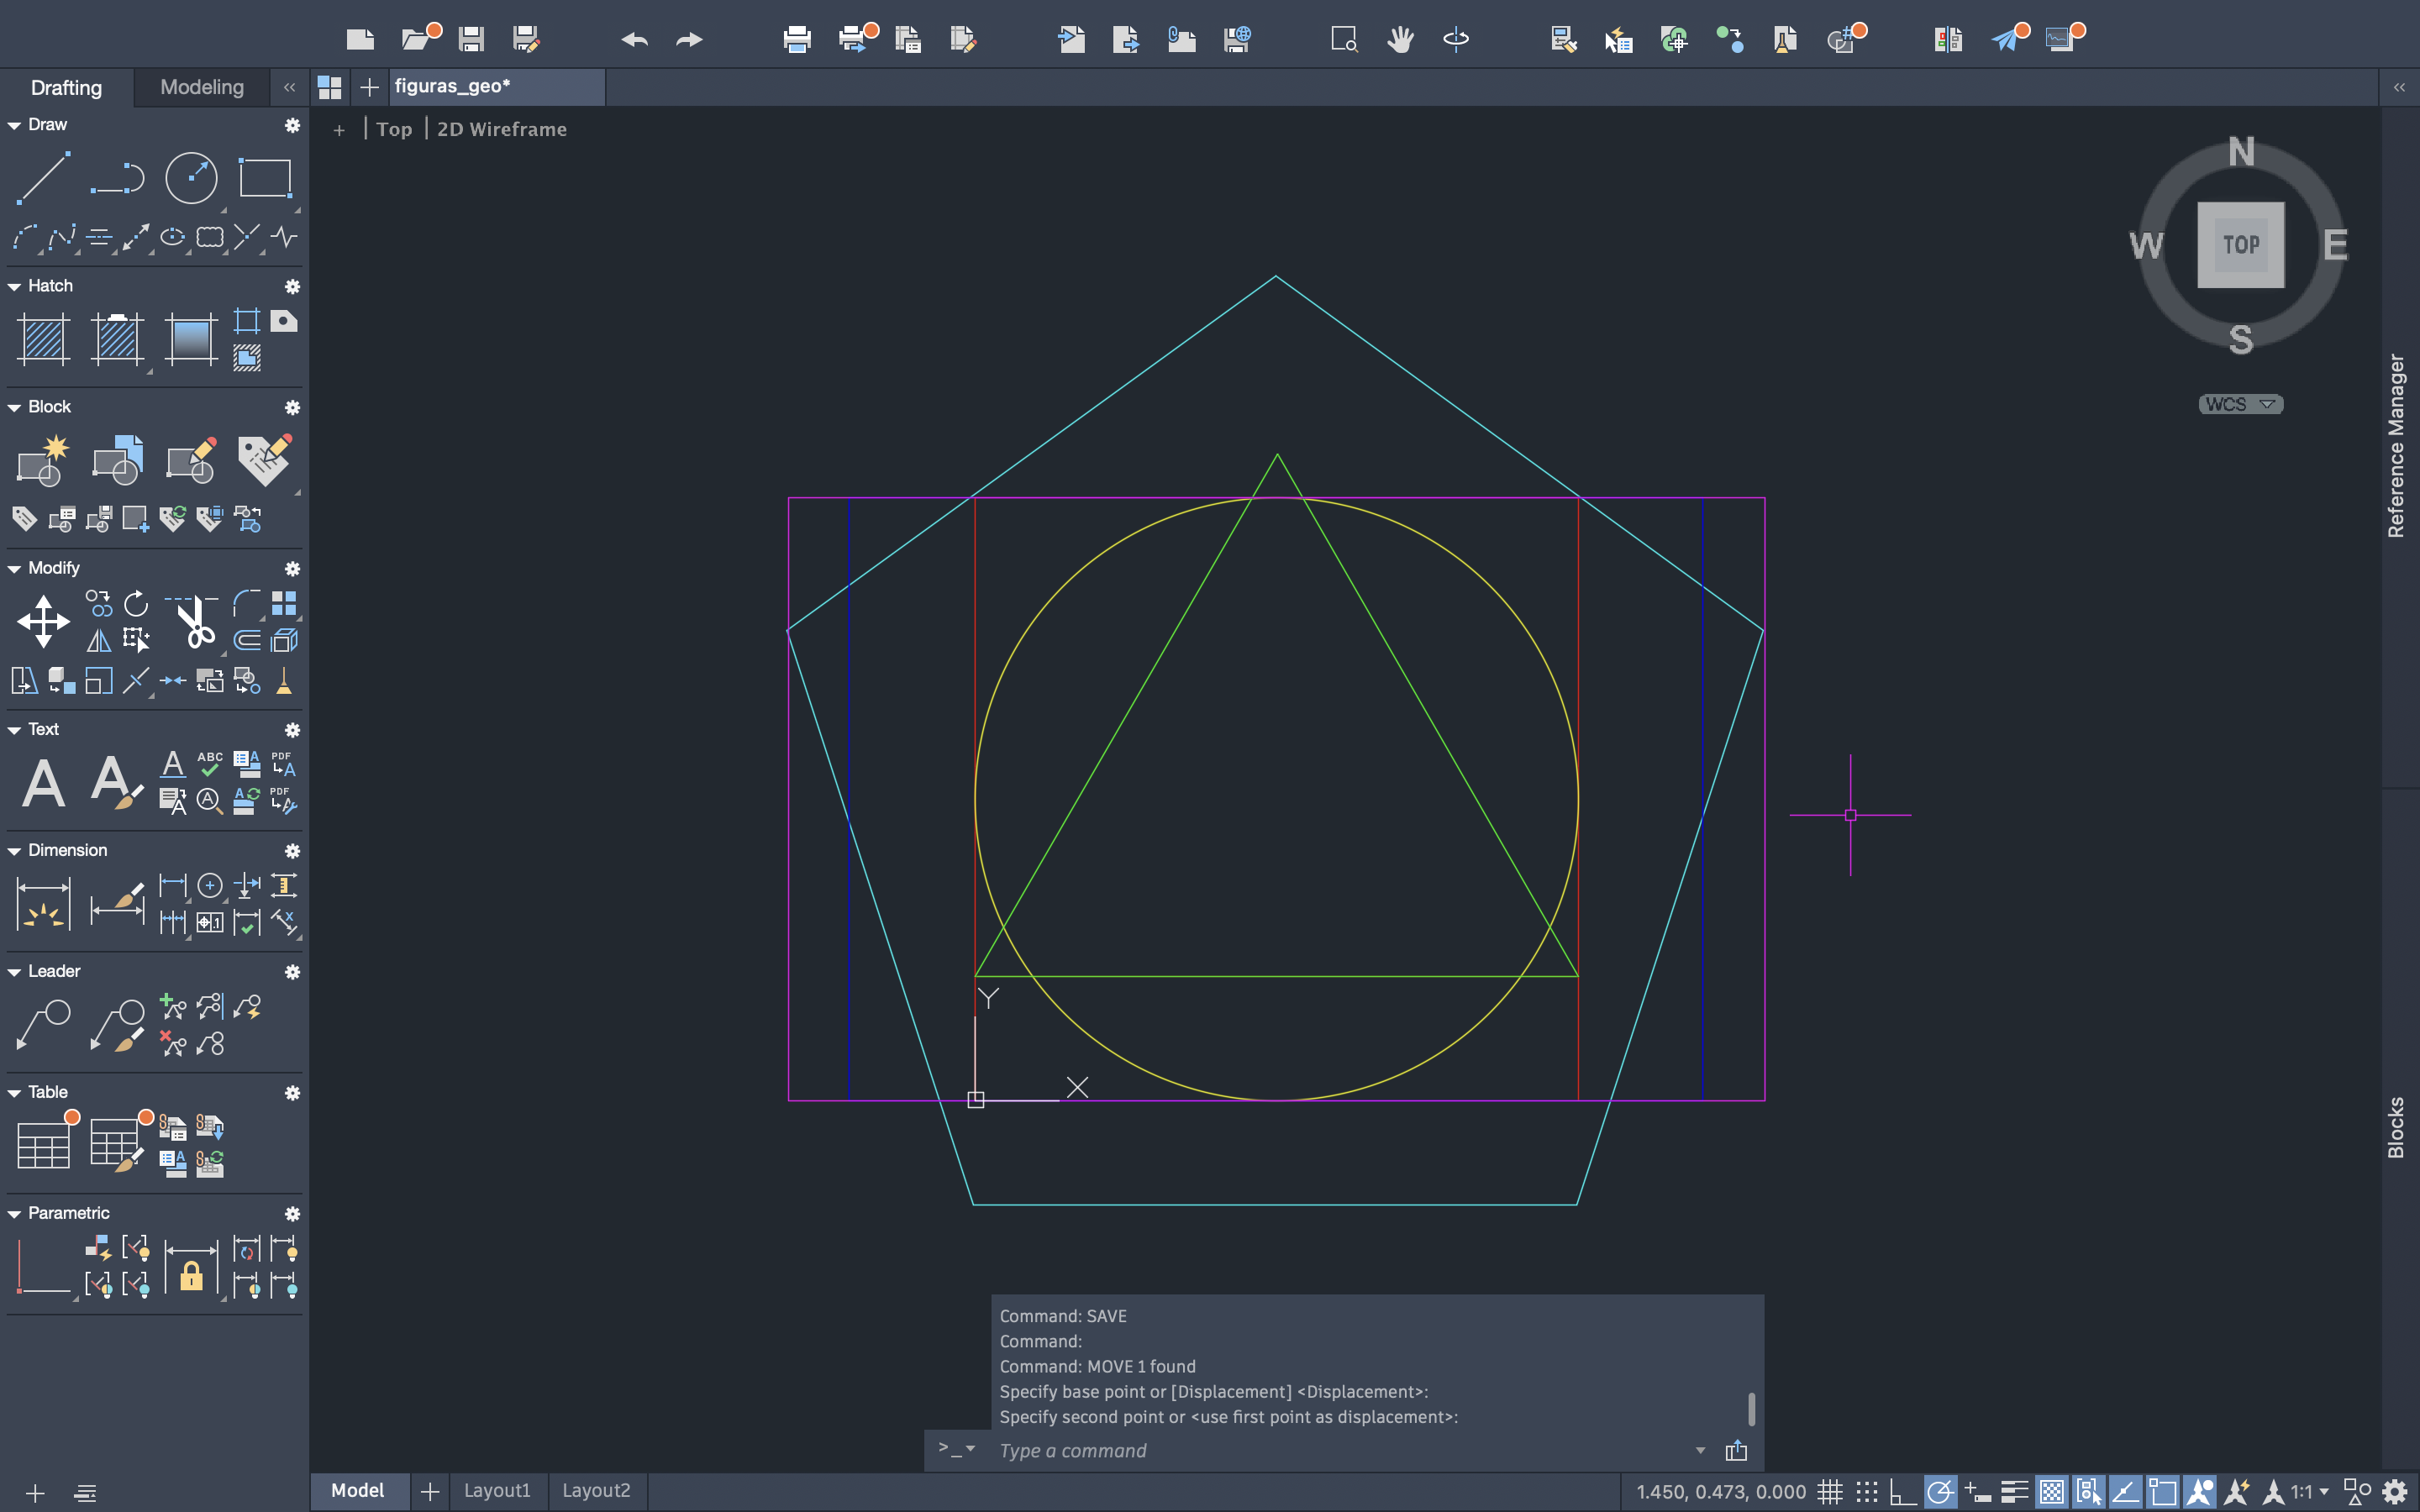Click the Plot print icon in toolbar
This screenshot has width=2420, height=1512.
(x=797, y=40)
